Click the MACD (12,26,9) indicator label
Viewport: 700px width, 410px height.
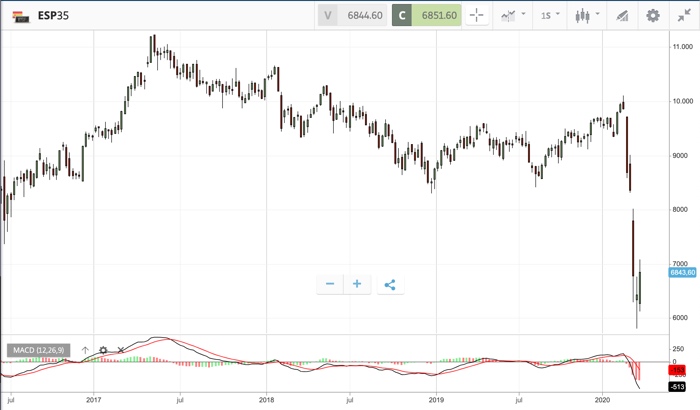point(38,350)
